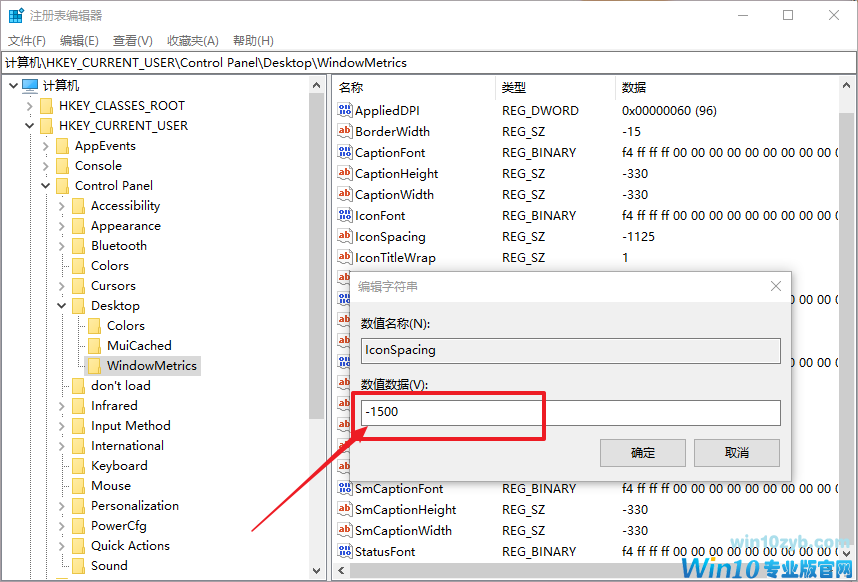This screenshot has width=858, height=582.
Task: Expand the Personalization key node
Action: (x=62, y=506)
